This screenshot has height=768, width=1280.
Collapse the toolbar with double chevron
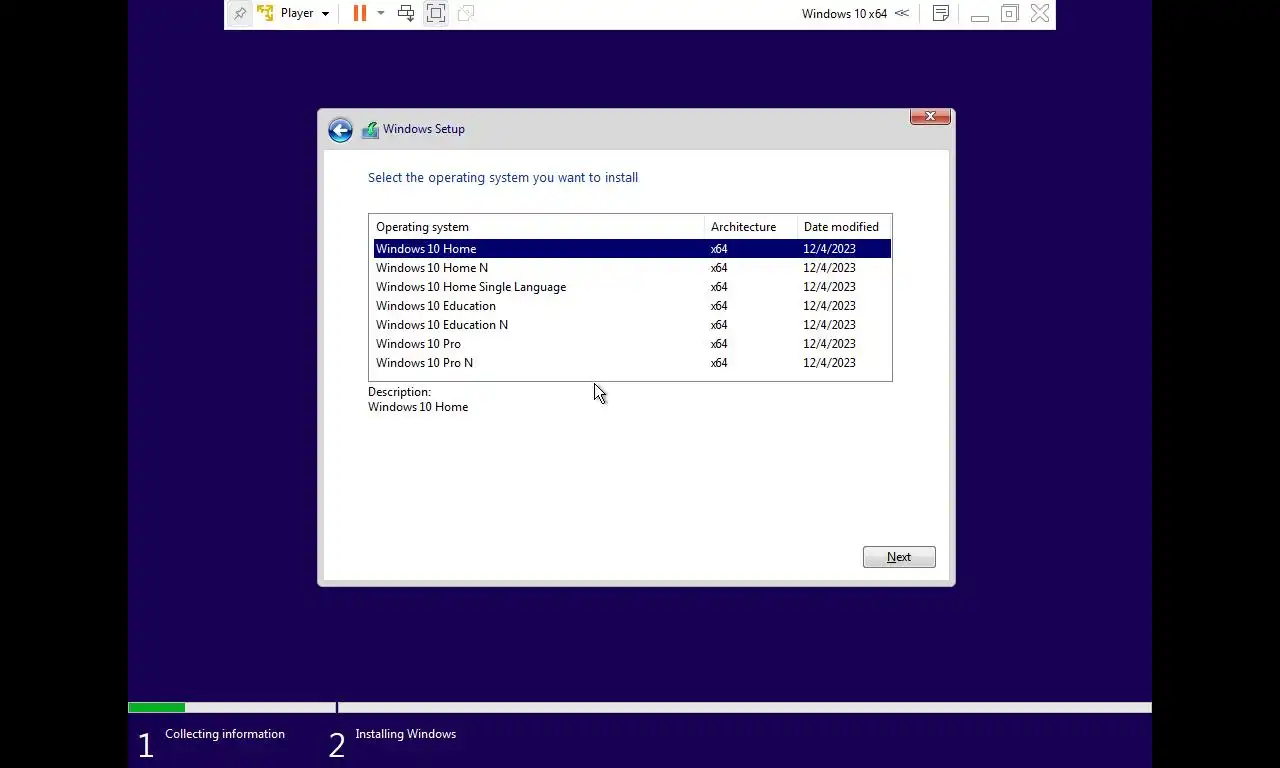[x=902, y=13]
